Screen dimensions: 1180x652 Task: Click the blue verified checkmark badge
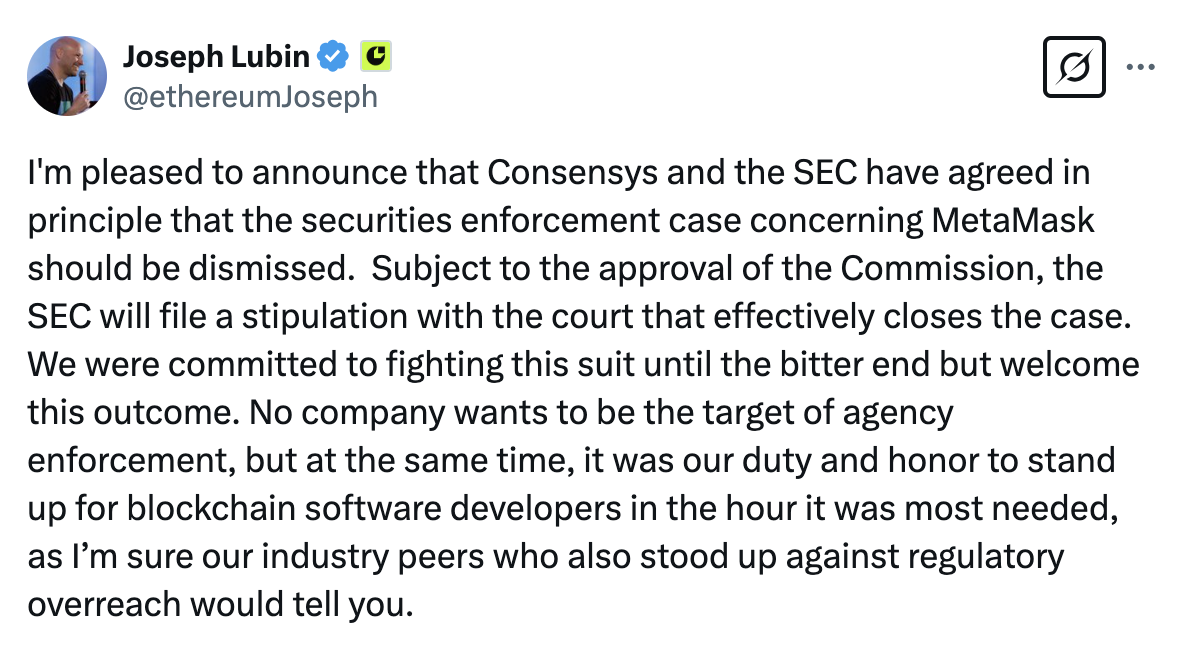tap(331, 58)
